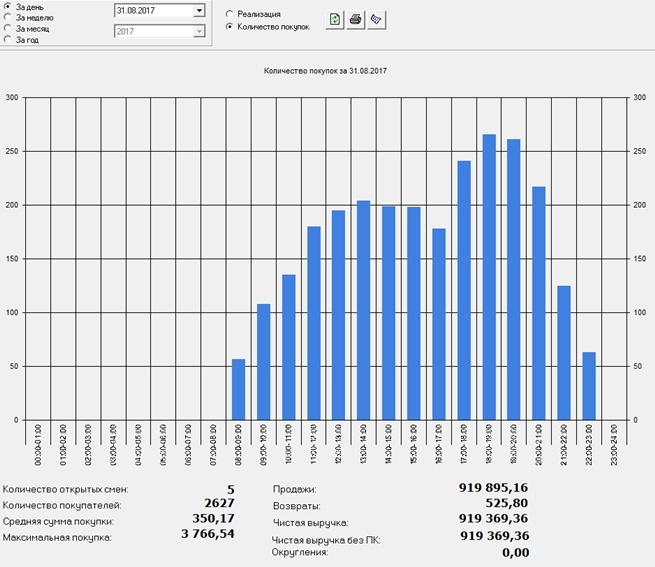Click the 07:00-08:00 axis label
Viewport: 655px width, 567px height.
click(213, 445)
